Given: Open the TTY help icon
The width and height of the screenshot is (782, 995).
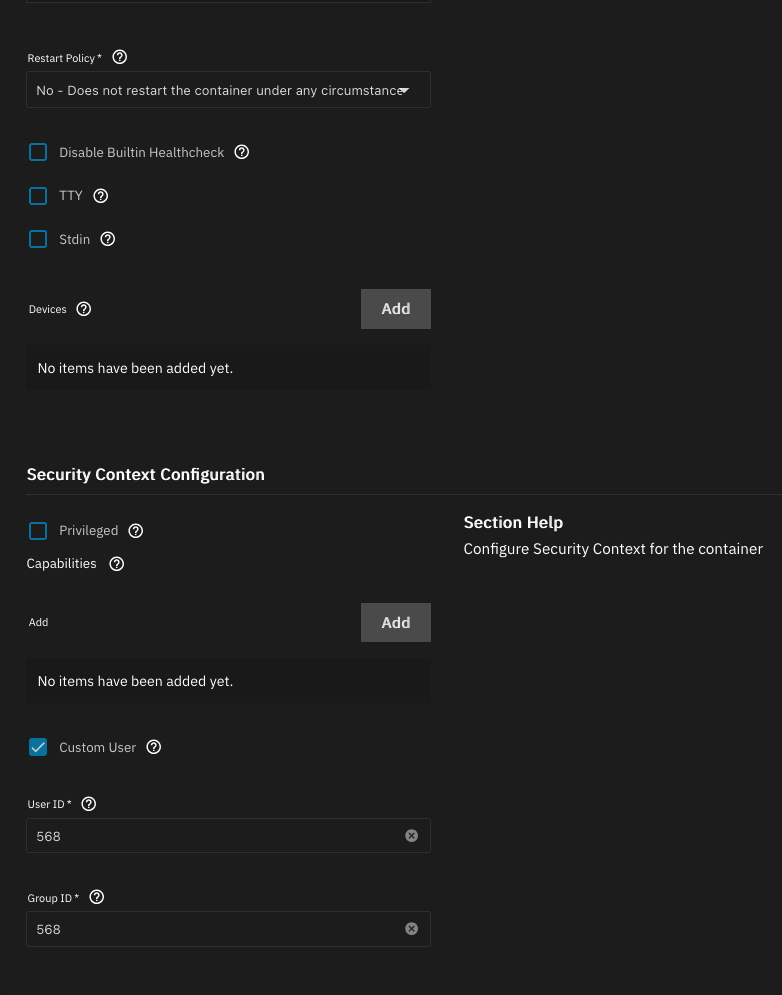Looking at the screenshot, I should click(100, 196).
